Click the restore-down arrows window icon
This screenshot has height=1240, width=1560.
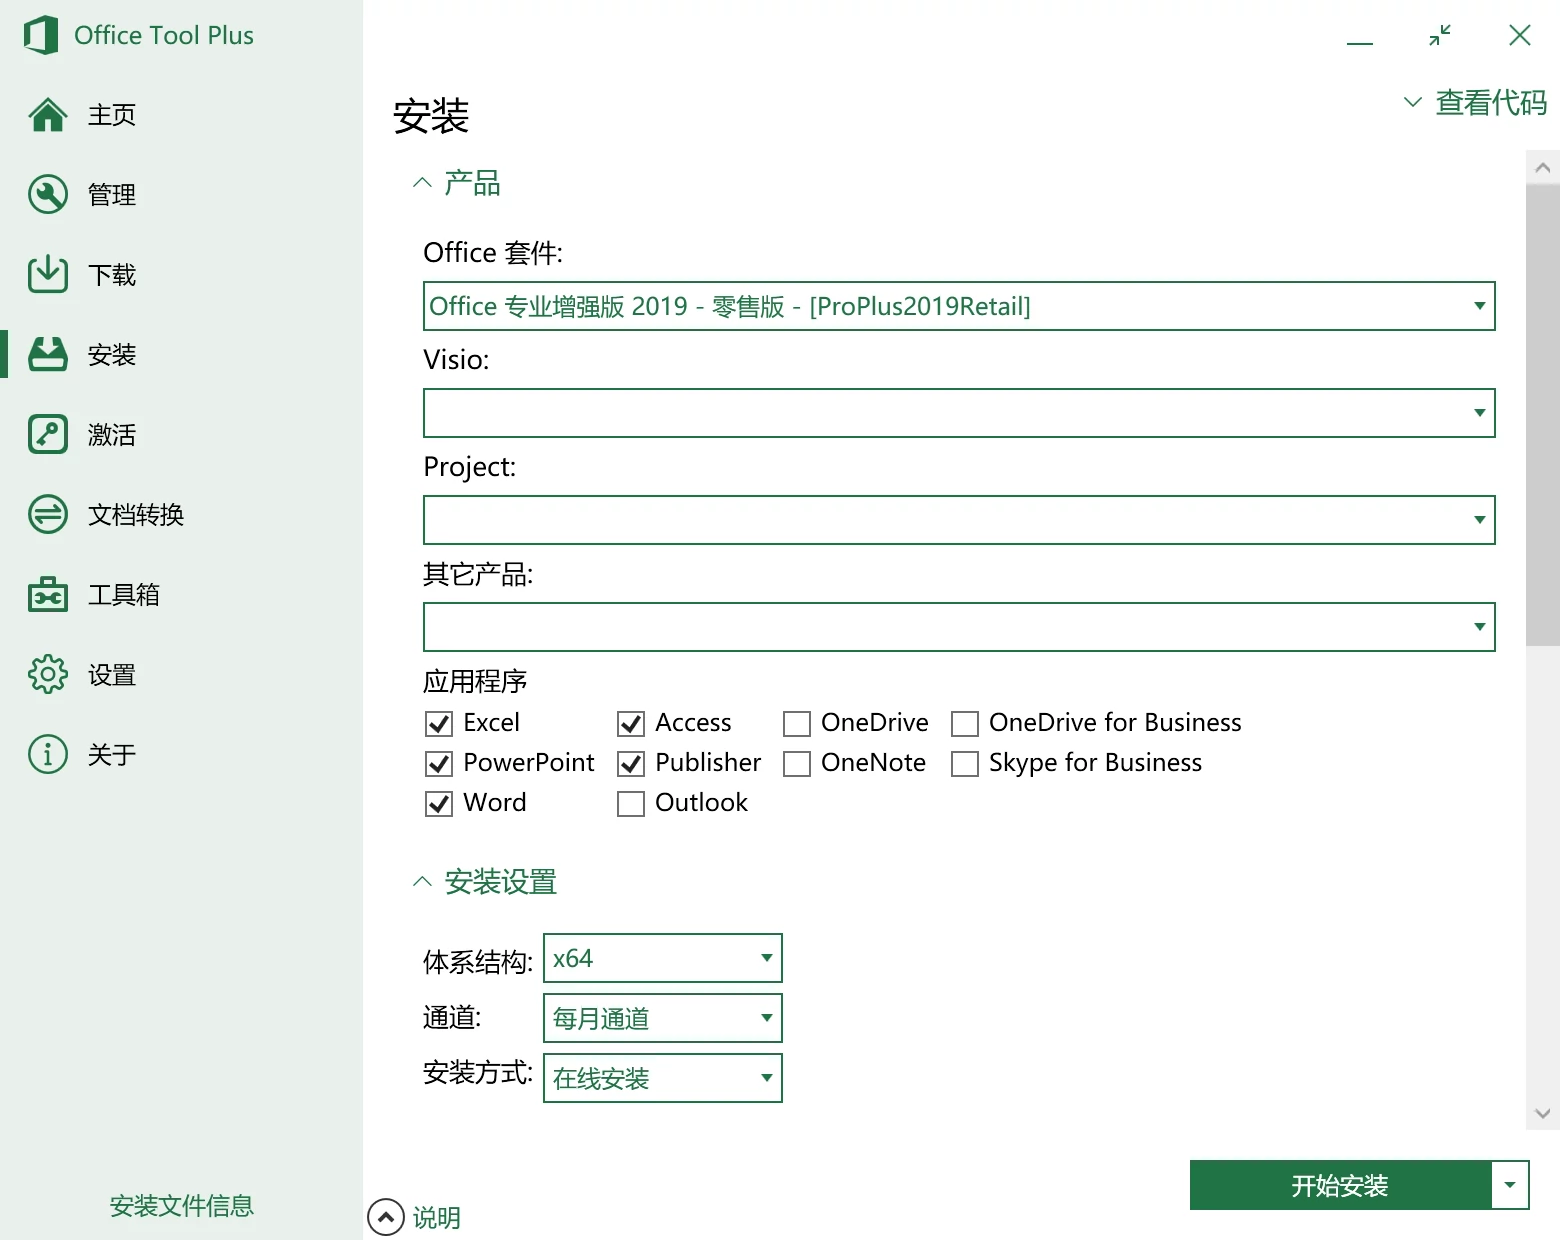(x=1440, y=36)
